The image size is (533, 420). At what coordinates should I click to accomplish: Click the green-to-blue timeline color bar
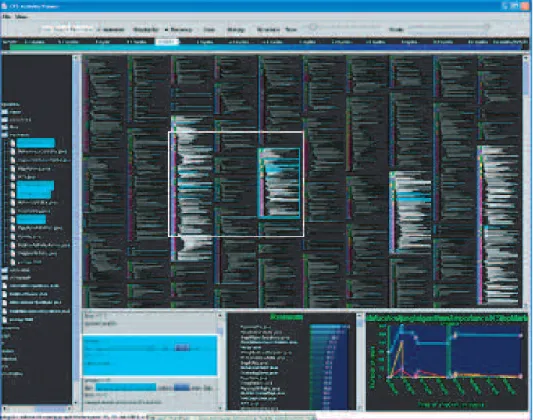pyautogui.click(x=266, y=48)
